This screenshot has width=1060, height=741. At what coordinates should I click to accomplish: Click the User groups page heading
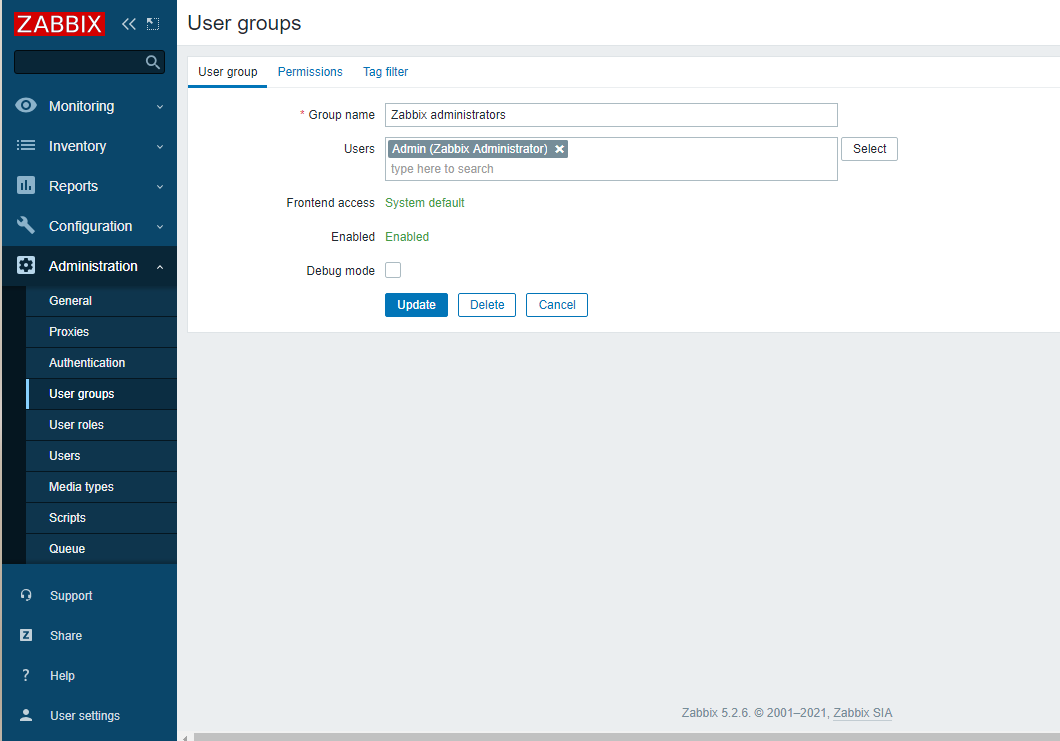[x=244, y=23]
